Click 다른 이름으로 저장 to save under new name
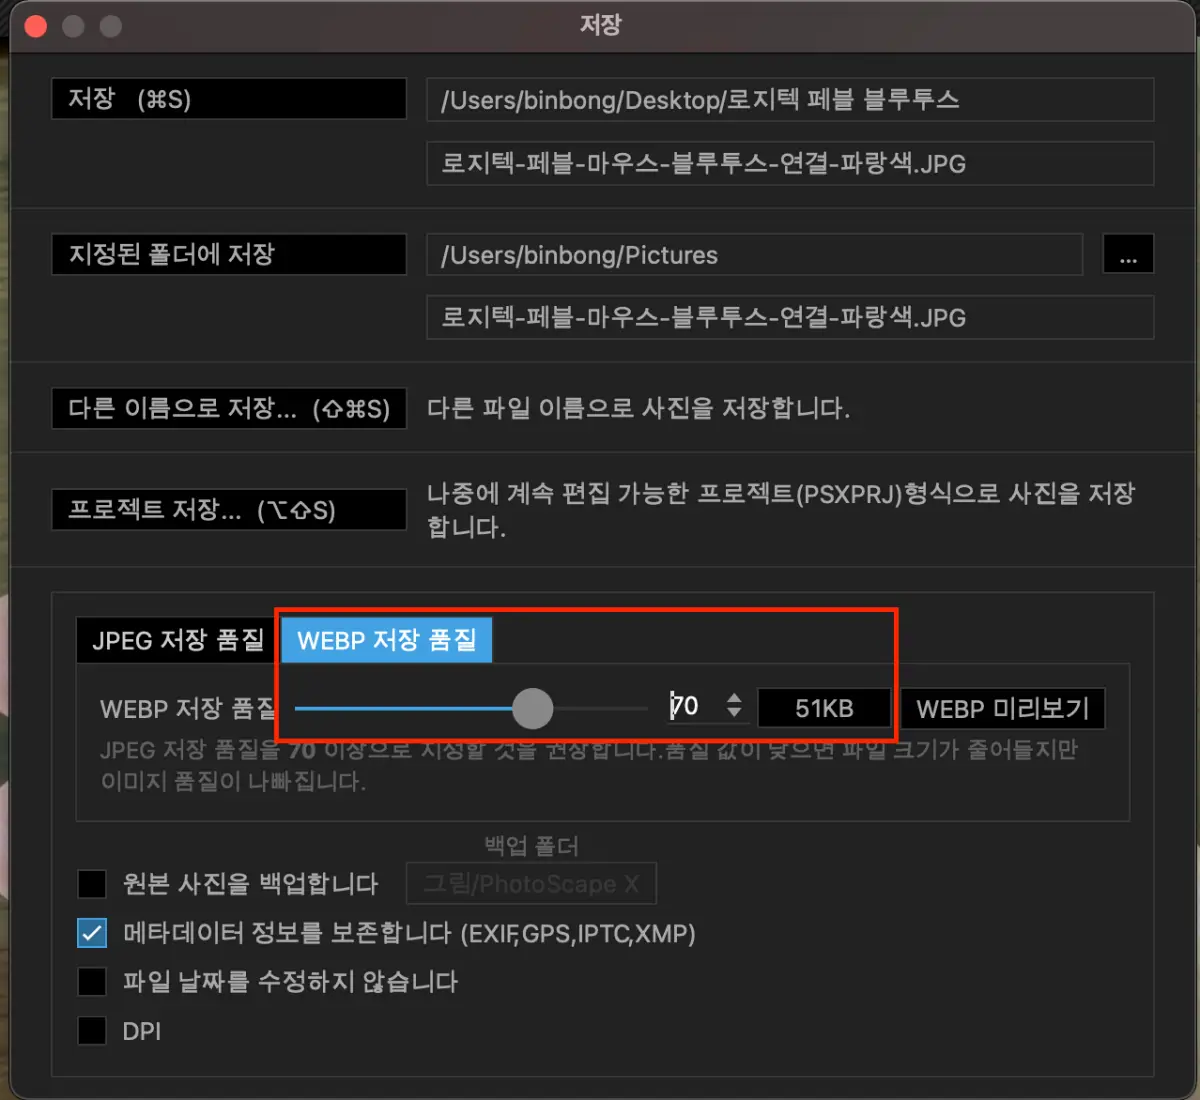Screen dimensions: 1200x1100 pyautogui.click(x=228, y=408)
